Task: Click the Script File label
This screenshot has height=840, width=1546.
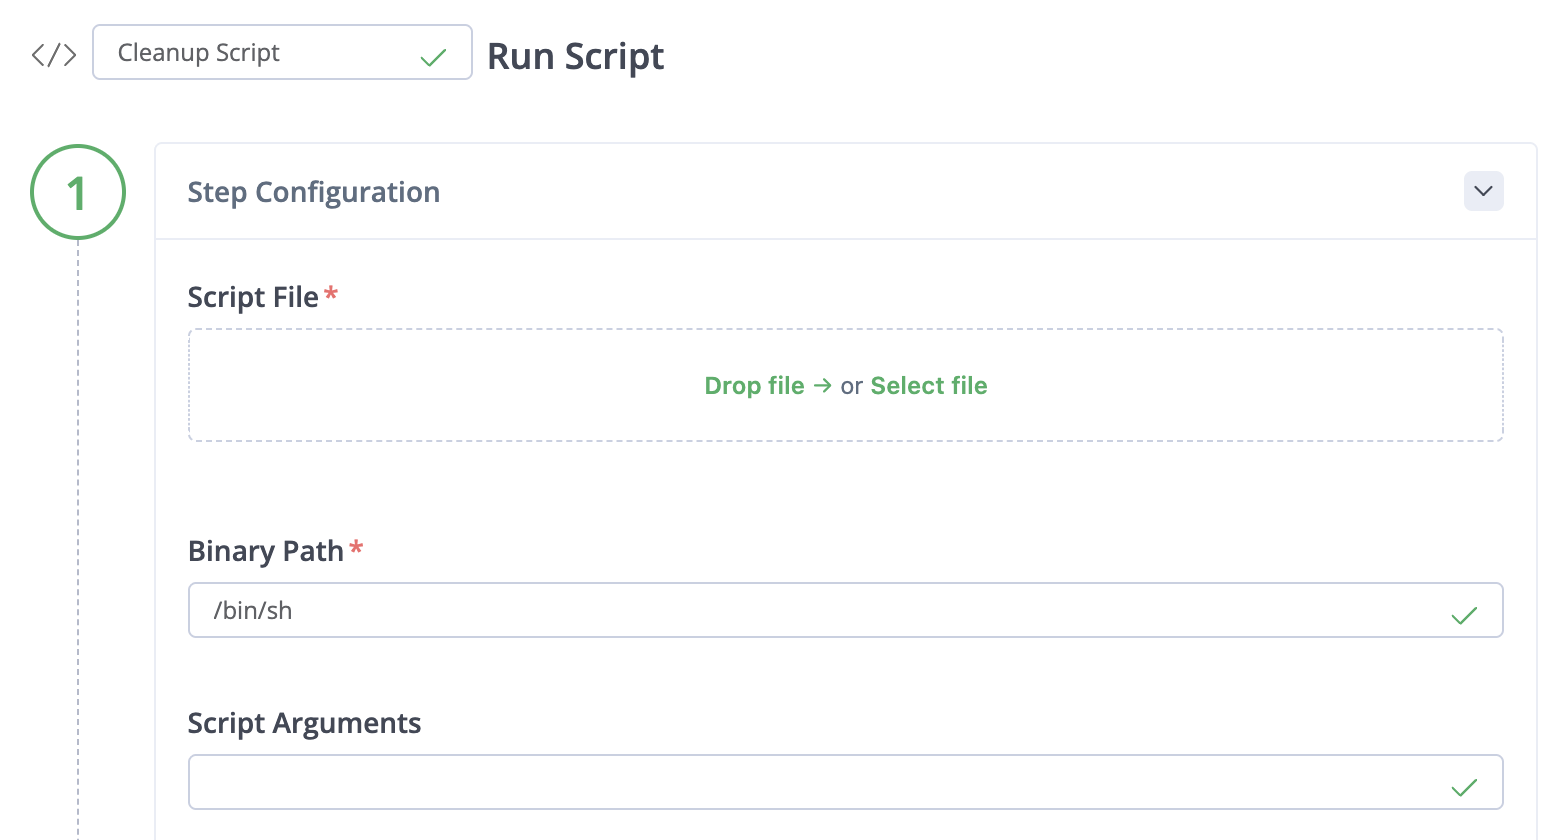Action: coord(253,297)
